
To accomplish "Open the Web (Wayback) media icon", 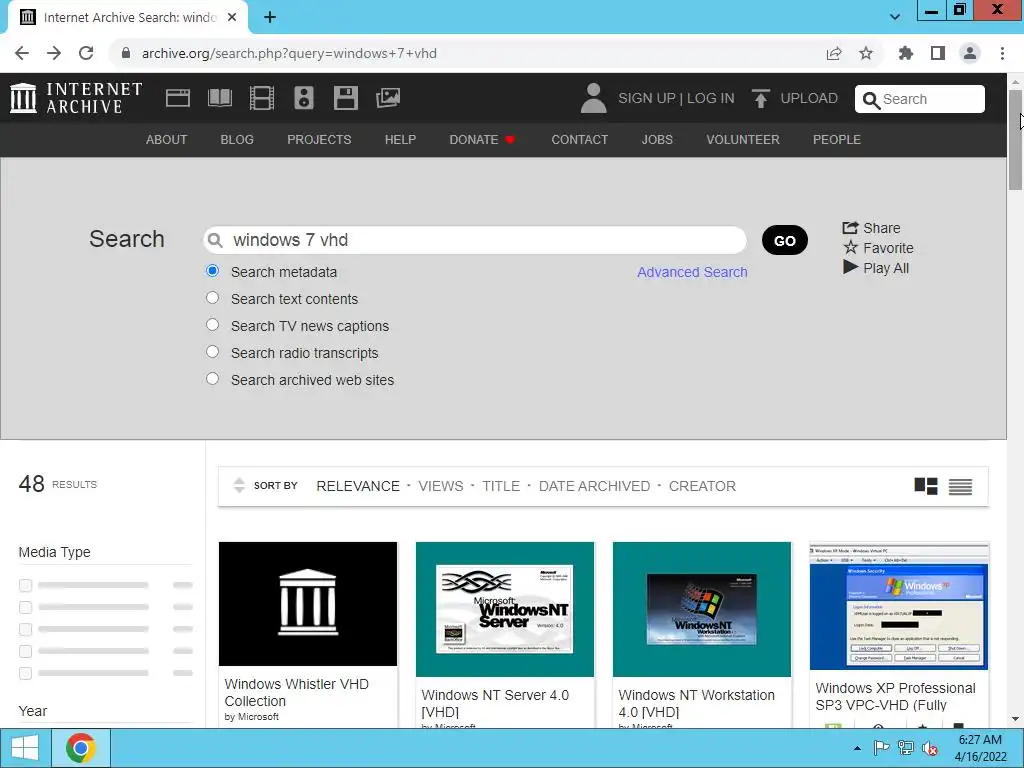I will 178,98.
